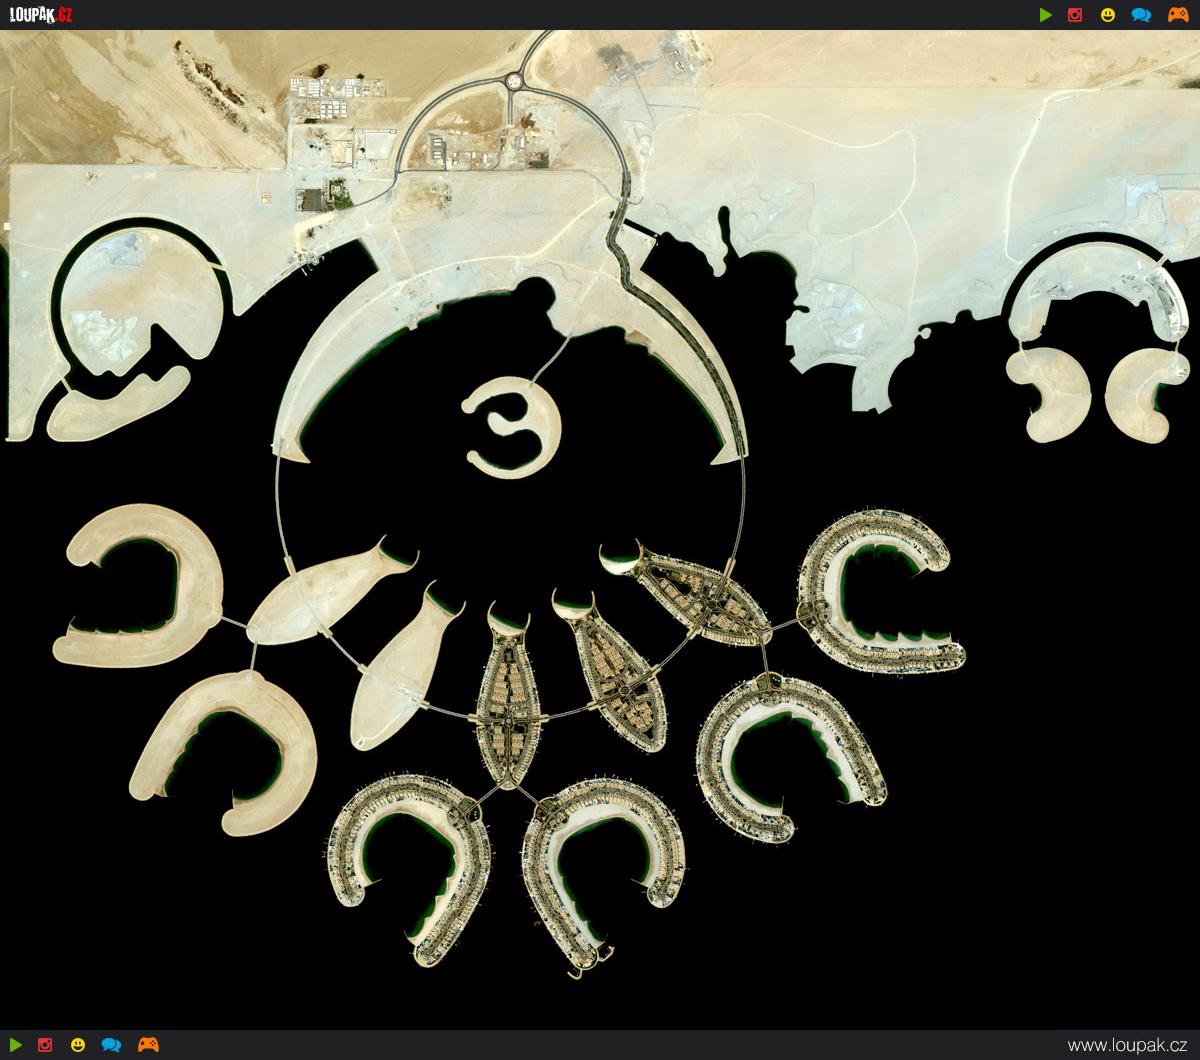Image resolution: width=1200 pixels, height=1060 pixels.
Task: Open the orange gamepad in bottom bar
Action: click(x=148, y=1045)
